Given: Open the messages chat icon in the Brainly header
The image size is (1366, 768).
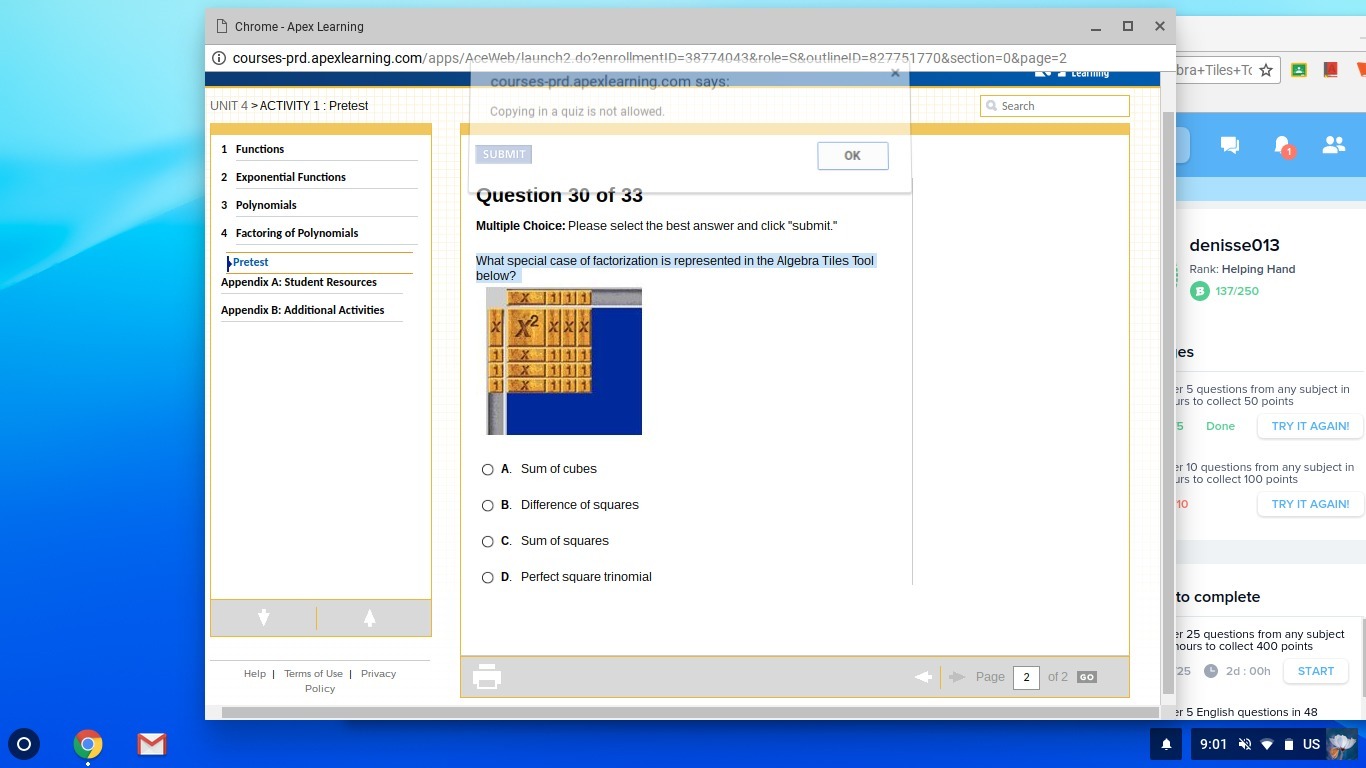Looking at the screenshot, I should coord(1230,146).
